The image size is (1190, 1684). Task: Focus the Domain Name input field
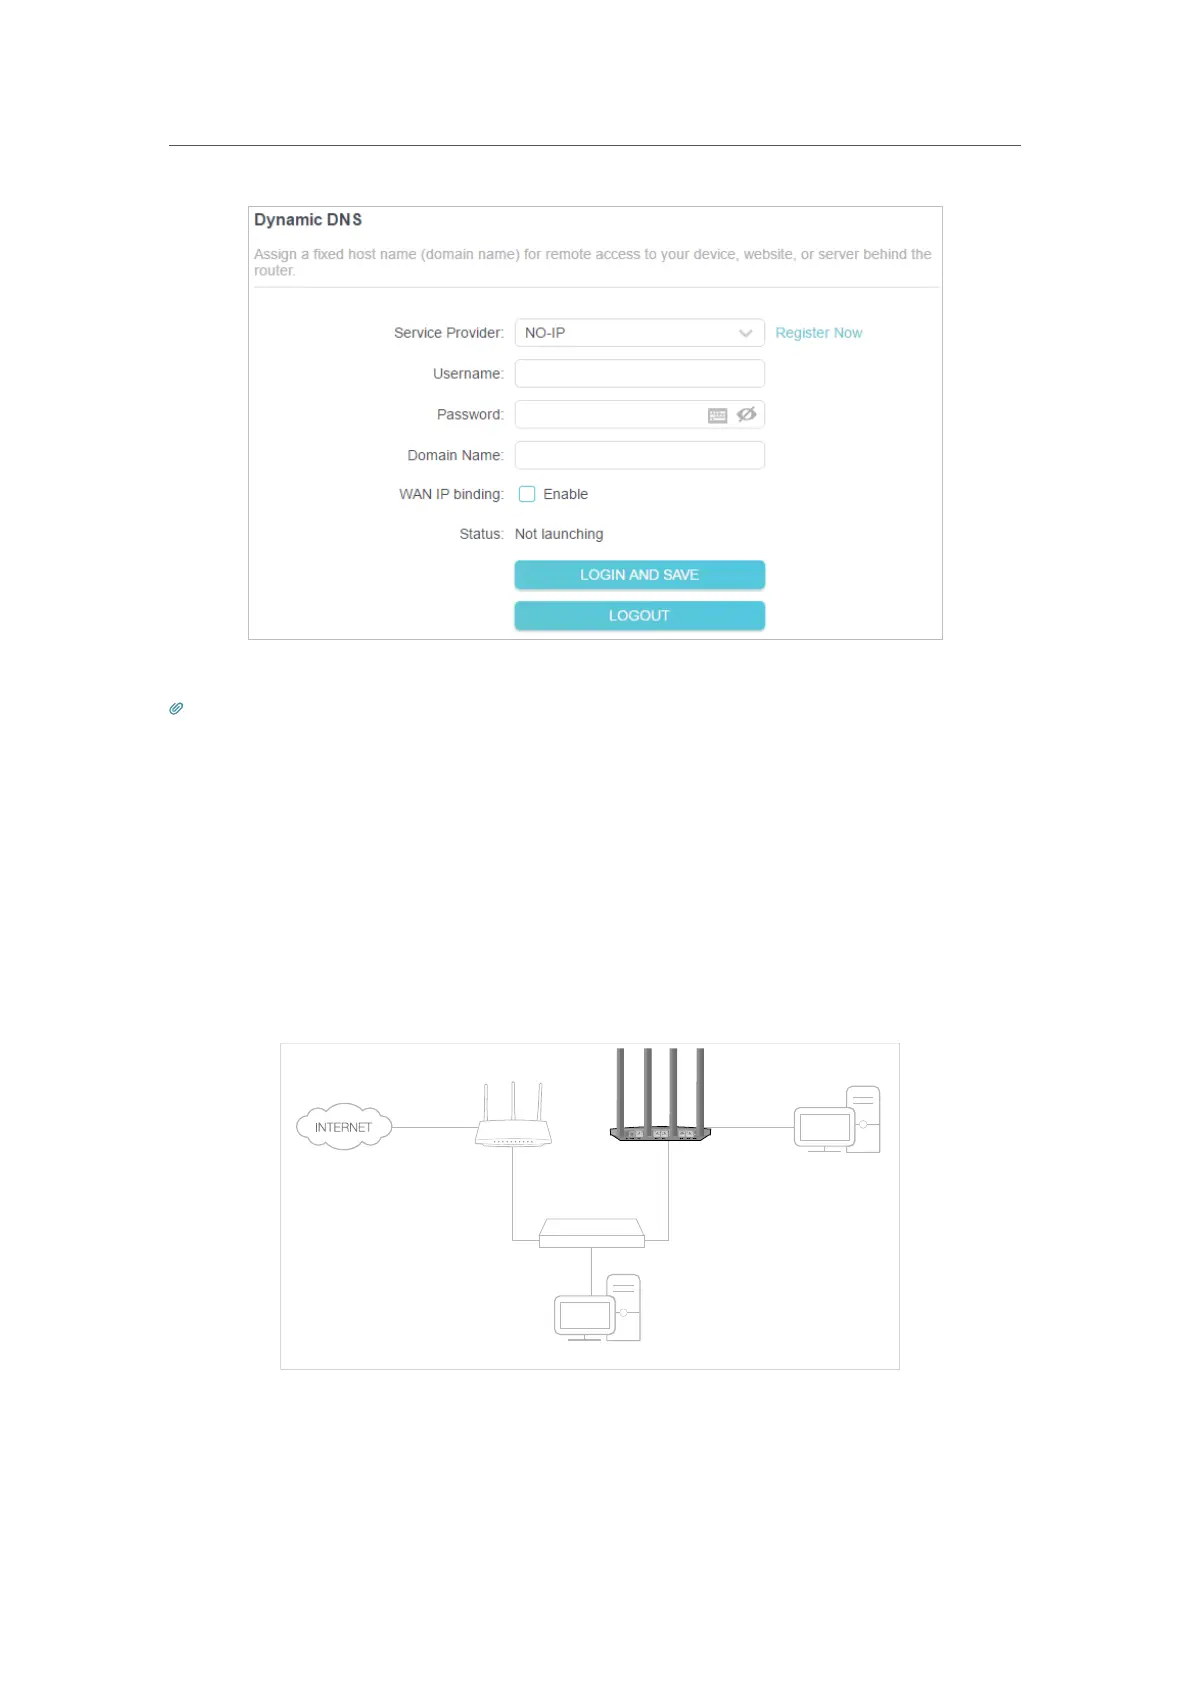639,456
